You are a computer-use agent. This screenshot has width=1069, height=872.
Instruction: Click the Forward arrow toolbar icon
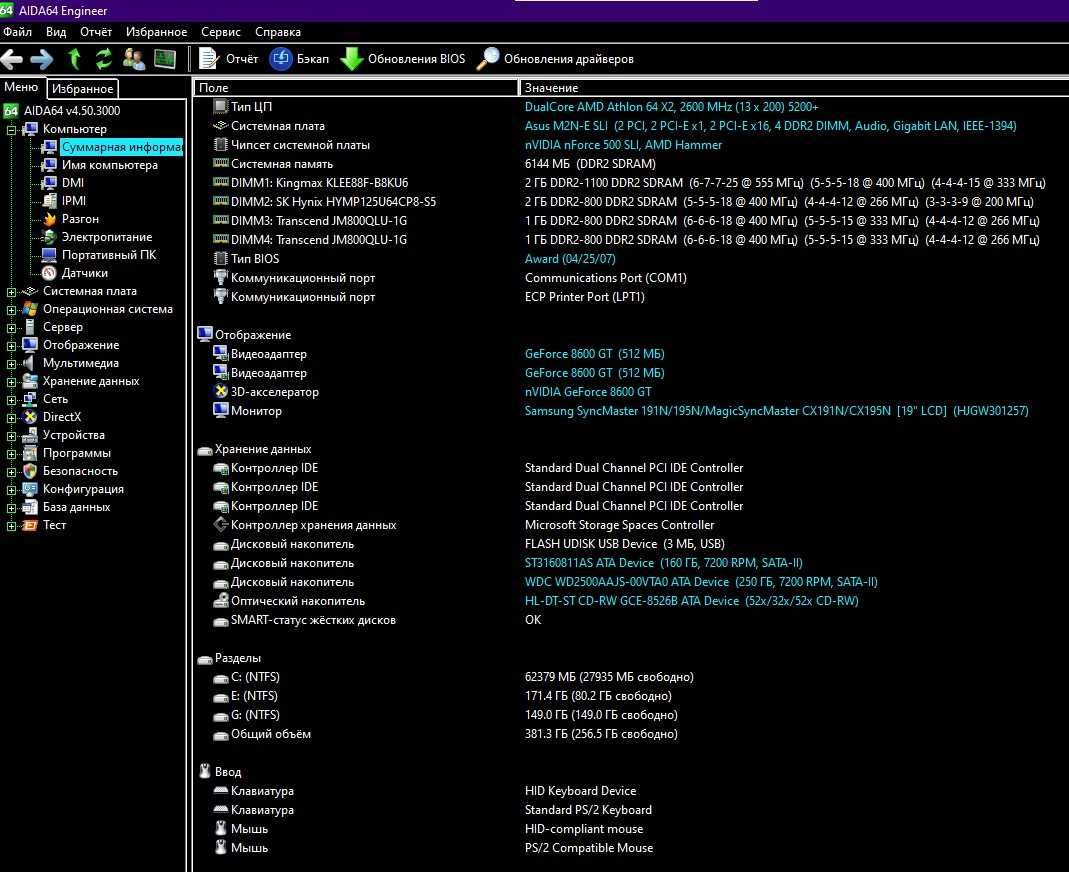[x=42, y=59]
